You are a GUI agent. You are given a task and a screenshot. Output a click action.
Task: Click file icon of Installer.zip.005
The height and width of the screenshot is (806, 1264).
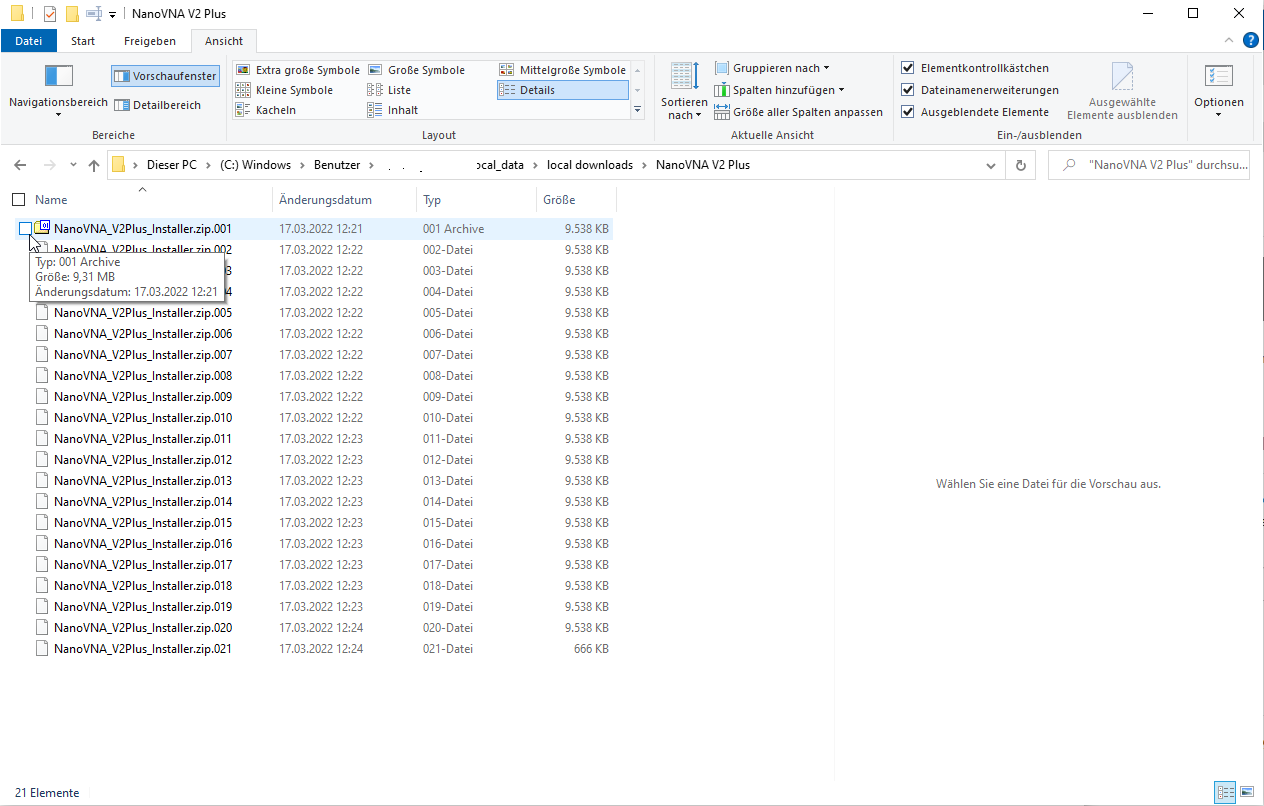(42, 313)
